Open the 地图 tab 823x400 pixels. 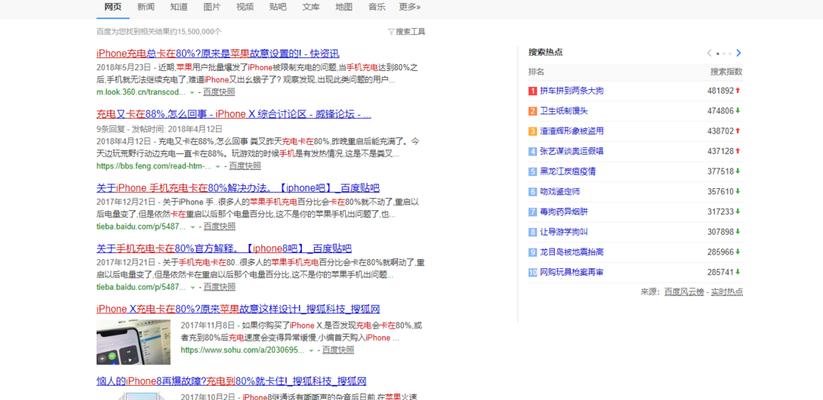344,7
